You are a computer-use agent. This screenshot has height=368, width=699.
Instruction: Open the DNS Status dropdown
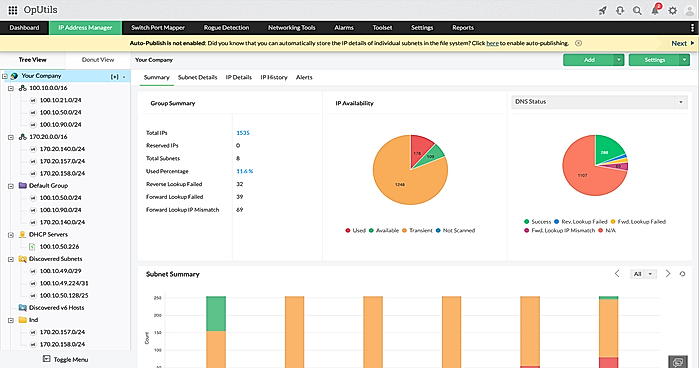599,102
